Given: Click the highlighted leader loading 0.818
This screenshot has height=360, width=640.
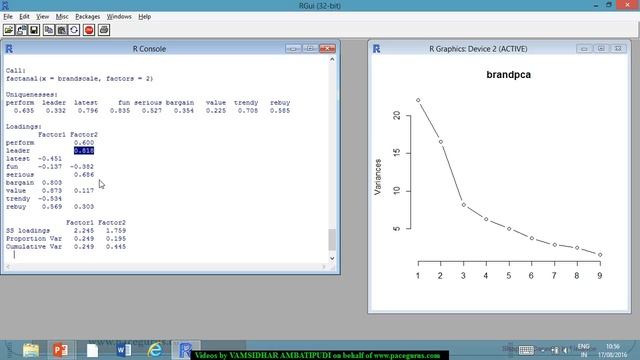Looking at the screenshot, I should click(84, 151).
